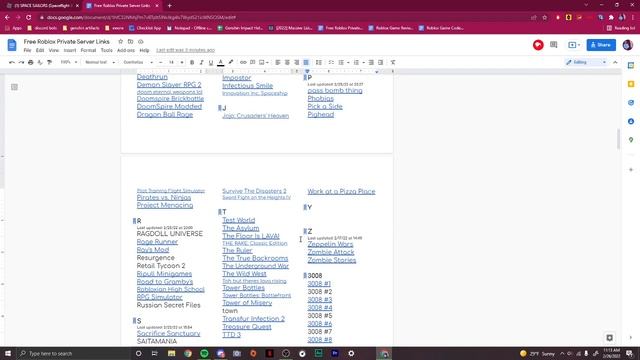Open the Normal text style dropdown

pyautogui.click(x=100, y=62)
